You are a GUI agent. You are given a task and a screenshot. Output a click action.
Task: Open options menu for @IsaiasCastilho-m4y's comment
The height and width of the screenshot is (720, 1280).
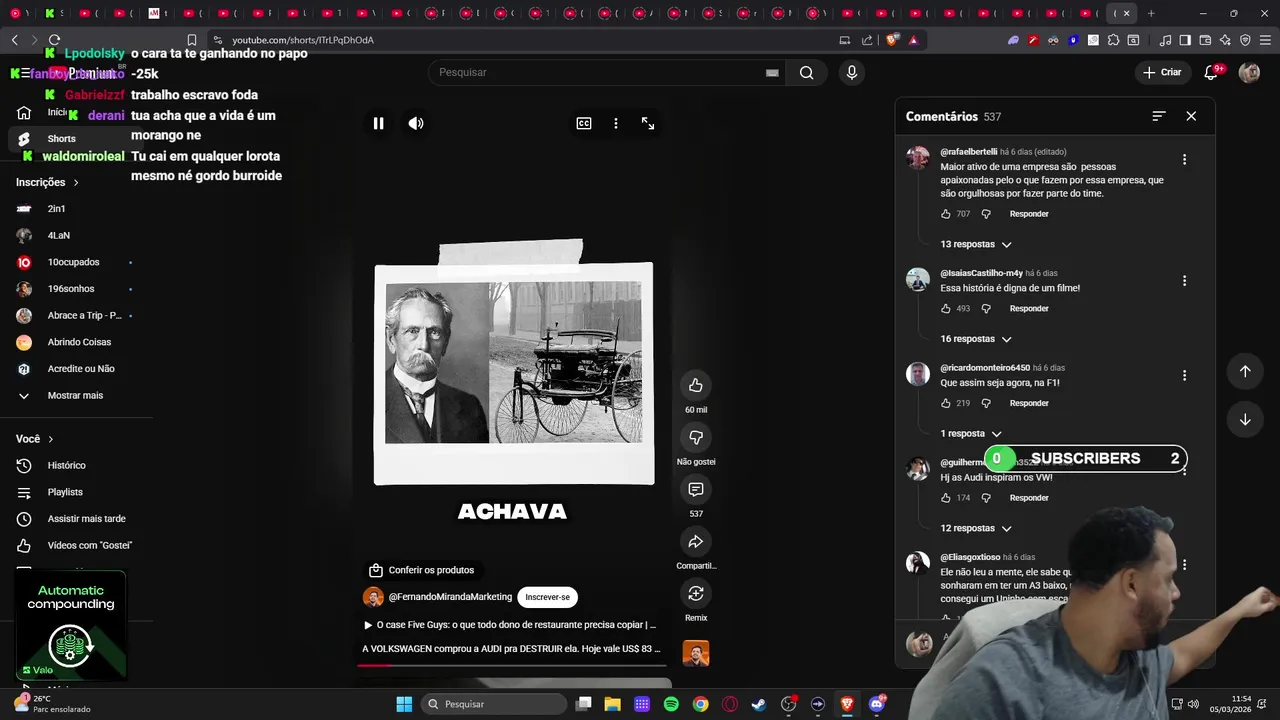tap(1184, 281)
